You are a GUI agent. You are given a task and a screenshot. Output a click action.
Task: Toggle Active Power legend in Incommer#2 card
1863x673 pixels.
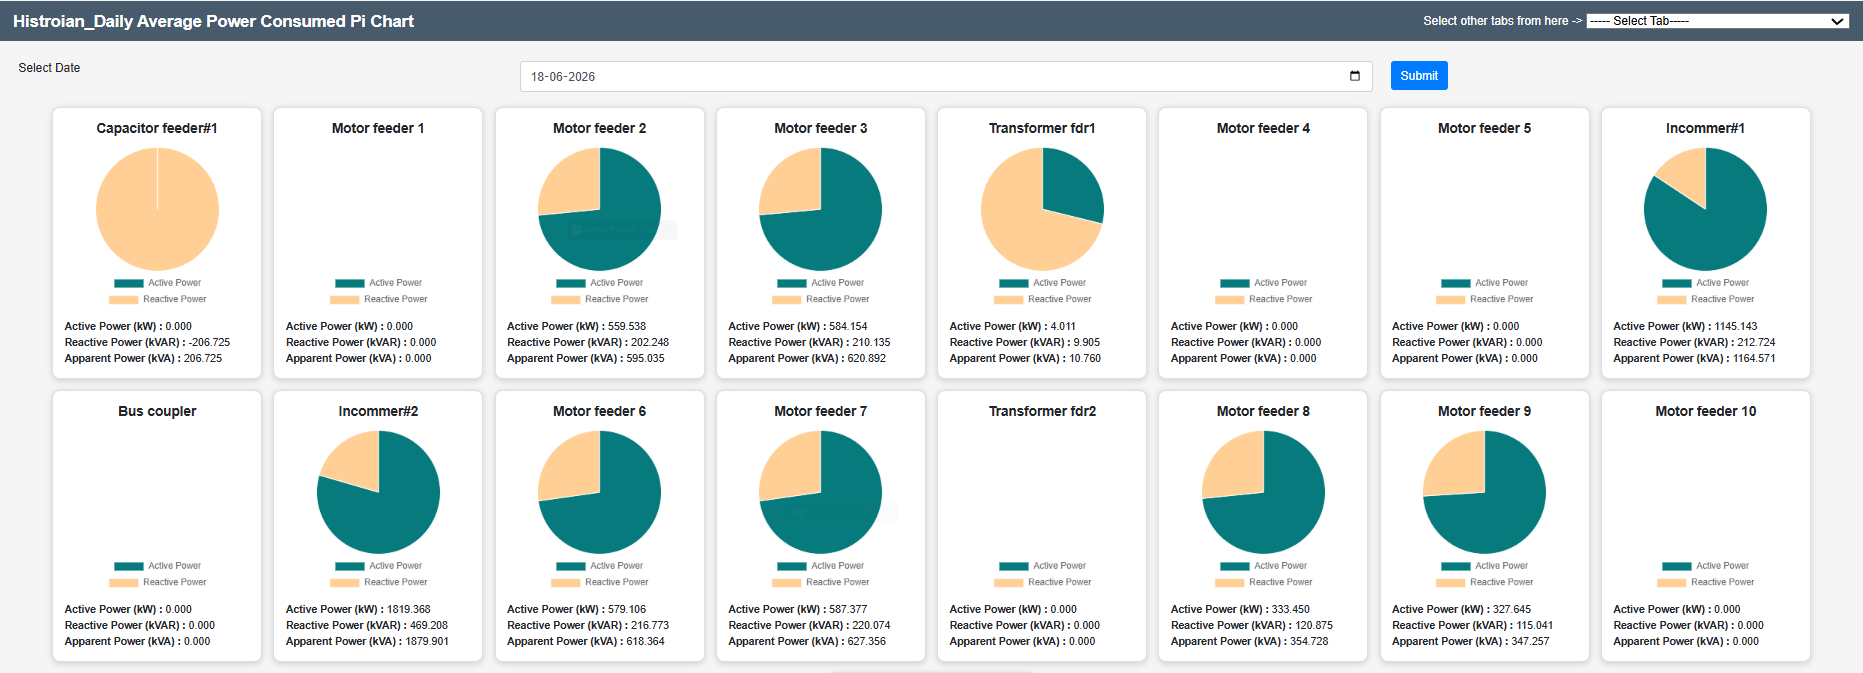point(378,566)
